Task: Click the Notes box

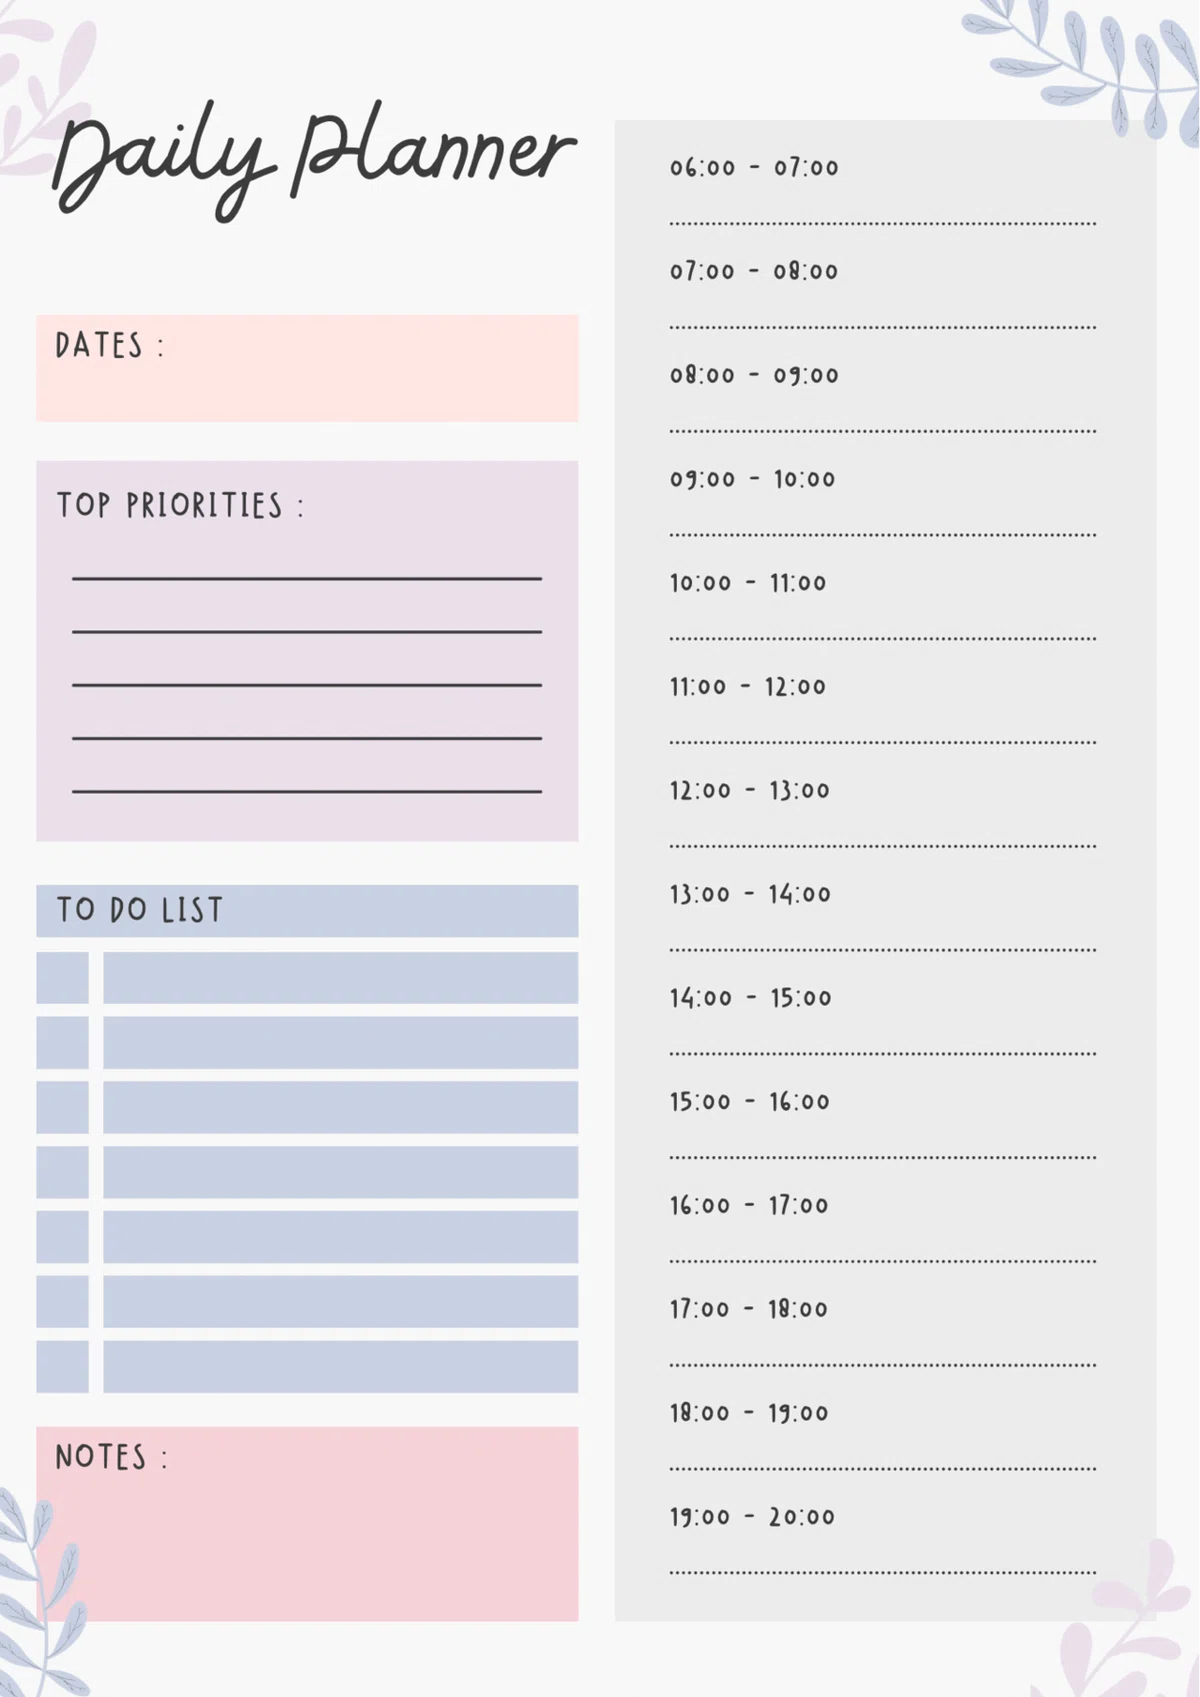Action: coord(307,1523)
